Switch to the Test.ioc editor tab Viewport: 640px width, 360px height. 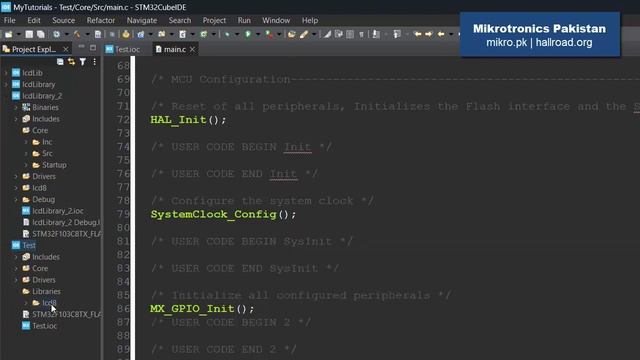(x=123, y=49)
